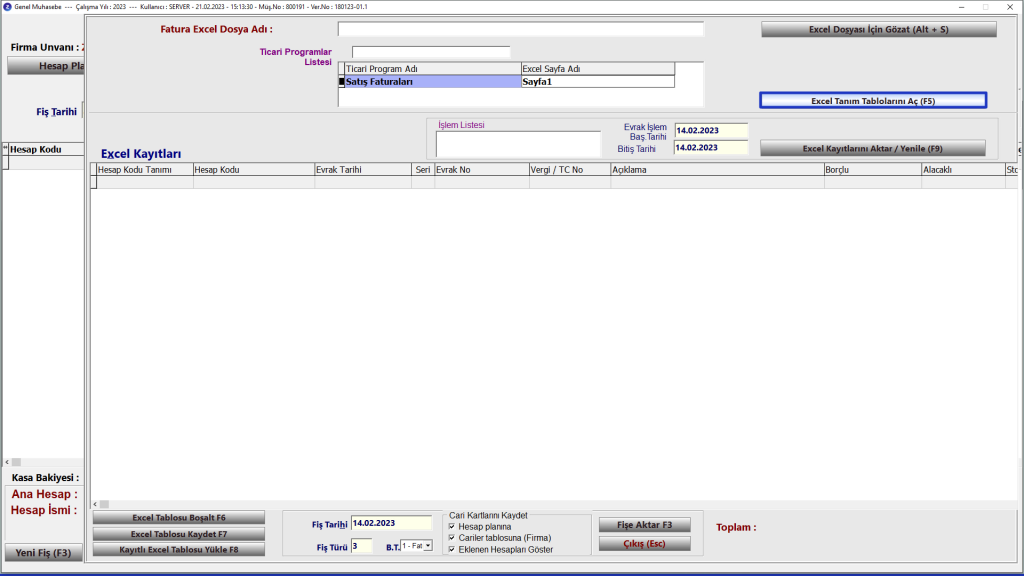Click the Excel Kayıtları horizontal scrollbar left arrow

pos(95,505)
